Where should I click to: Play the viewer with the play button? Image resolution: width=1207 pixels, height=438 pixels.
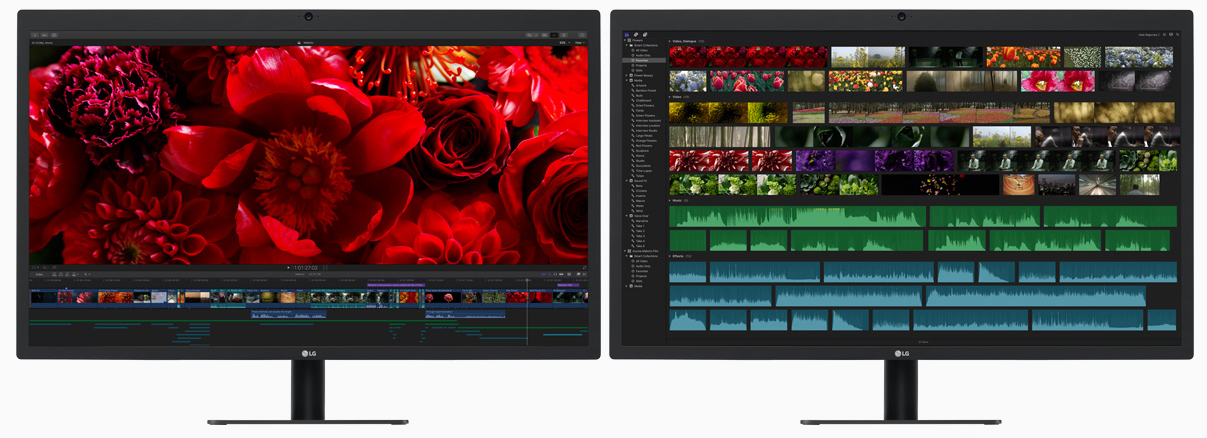(x=288, y=268)
